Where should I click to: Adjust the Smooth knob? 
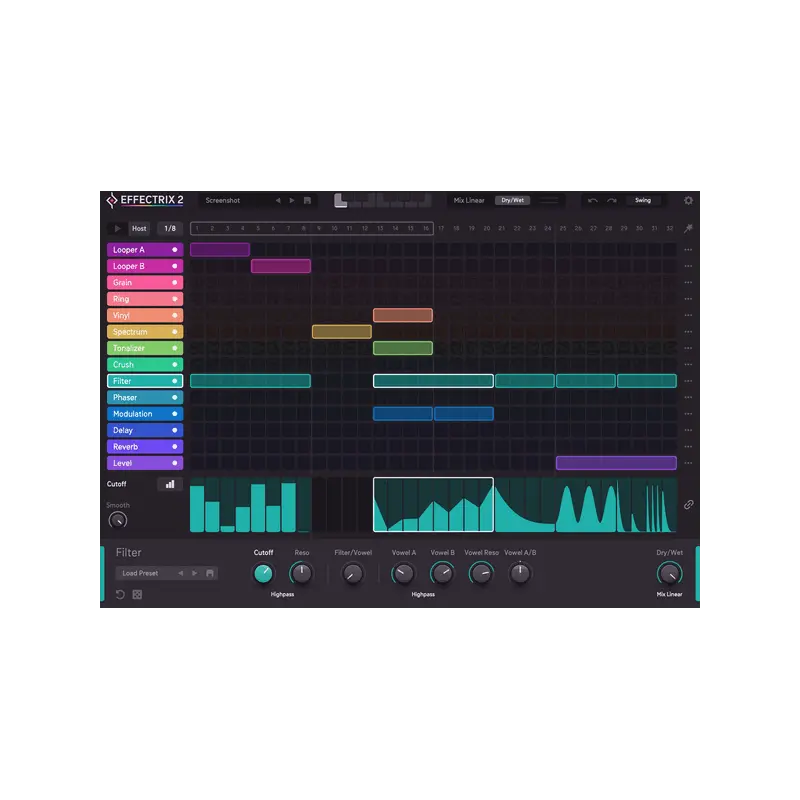coord(118,520)
